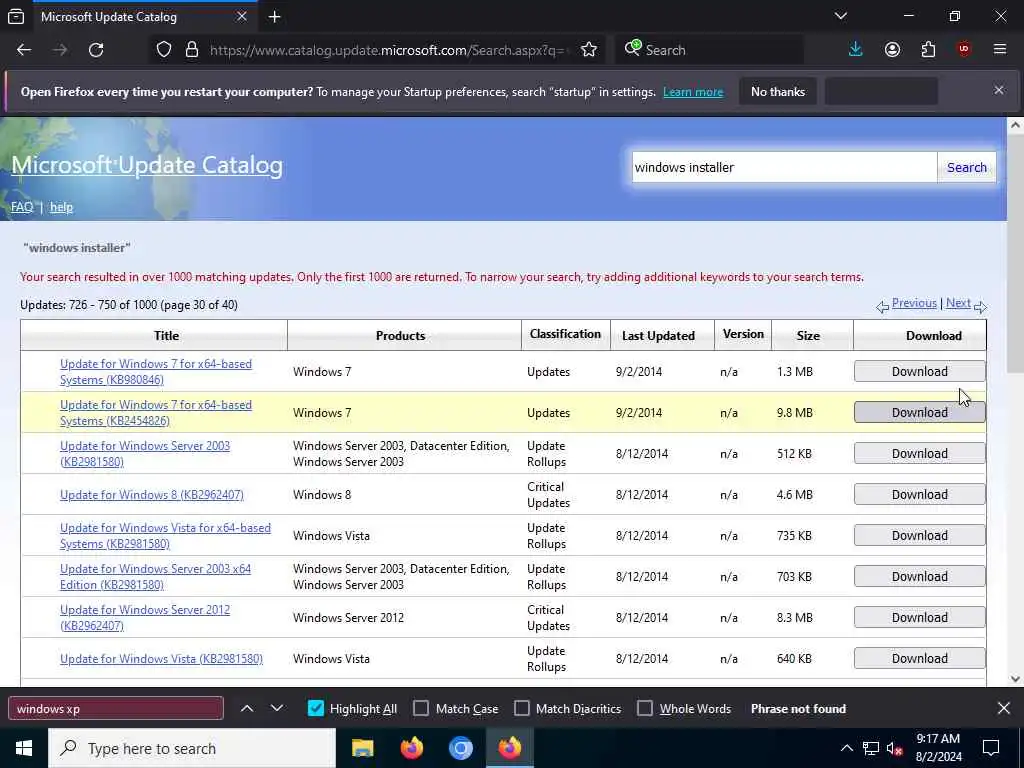
Task: Uncheck the Highlight All checkbox
Action: click(x=315, y=709)
